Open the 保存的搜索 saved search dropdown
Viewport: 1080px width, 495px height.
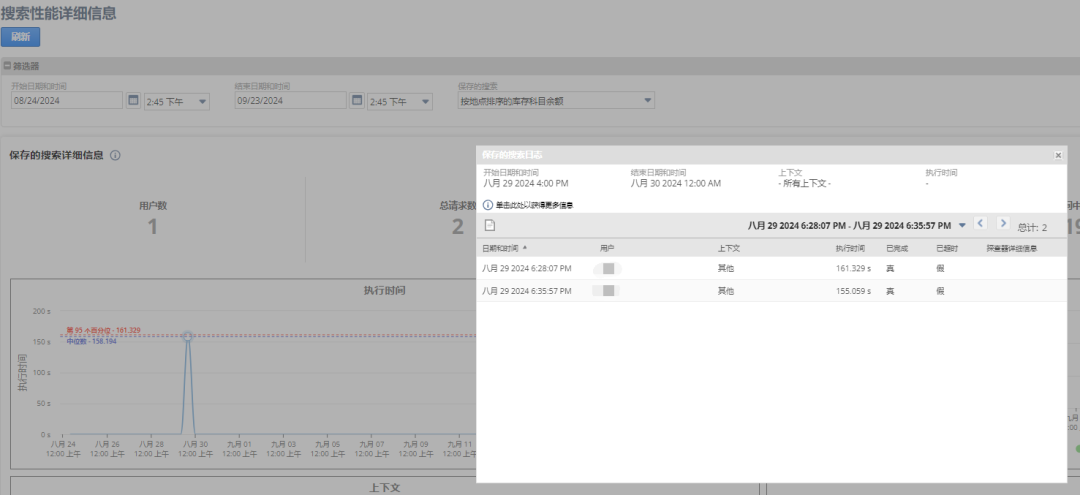(x=556, y=101)
